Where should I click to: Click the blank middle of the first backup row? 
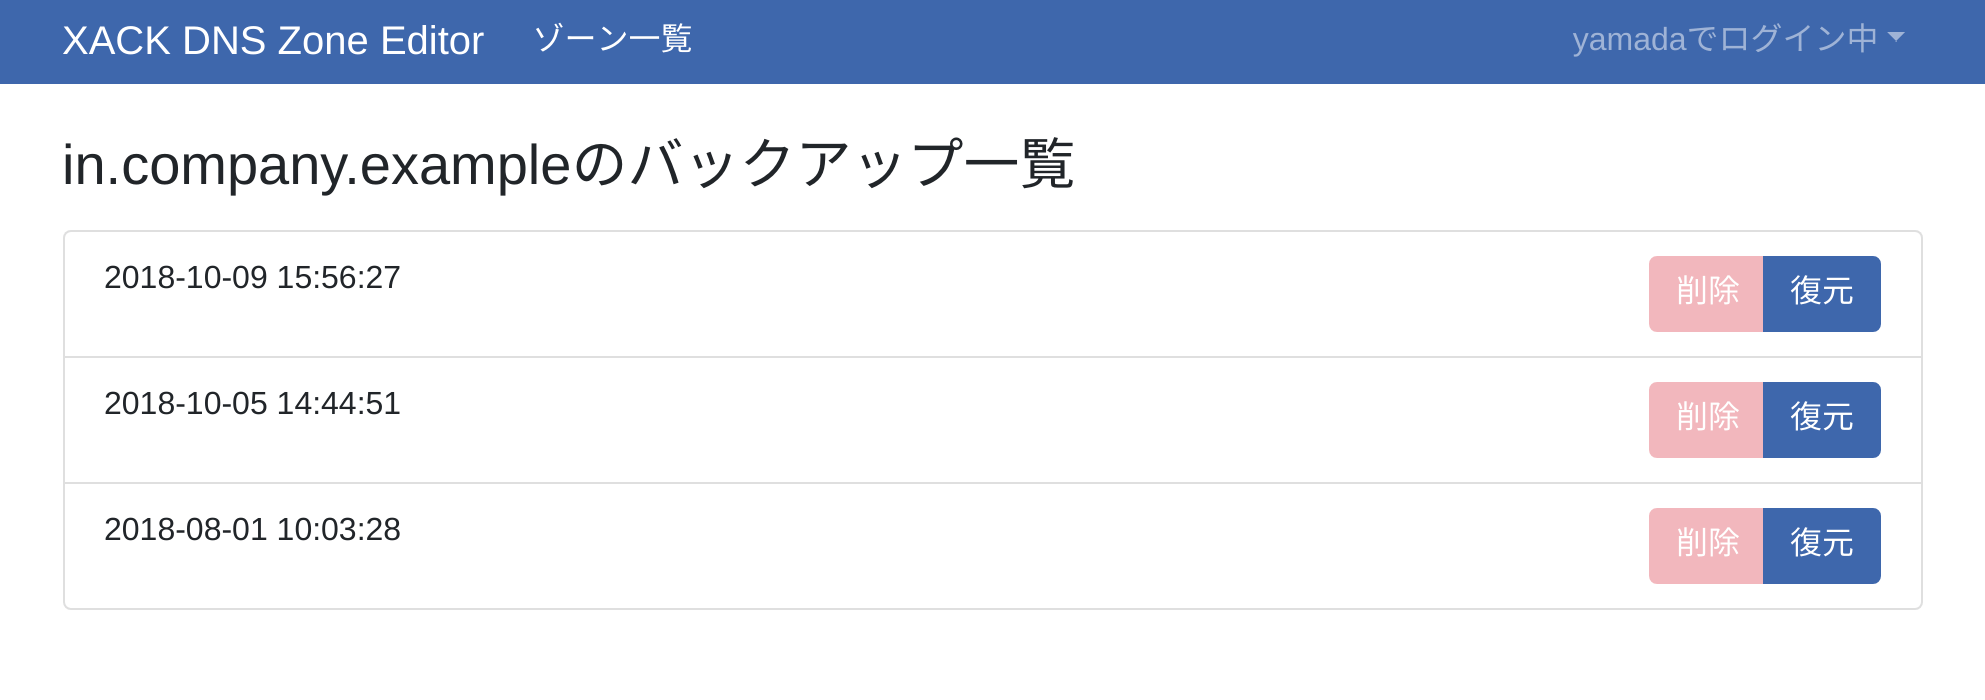tap(1000, 294)
